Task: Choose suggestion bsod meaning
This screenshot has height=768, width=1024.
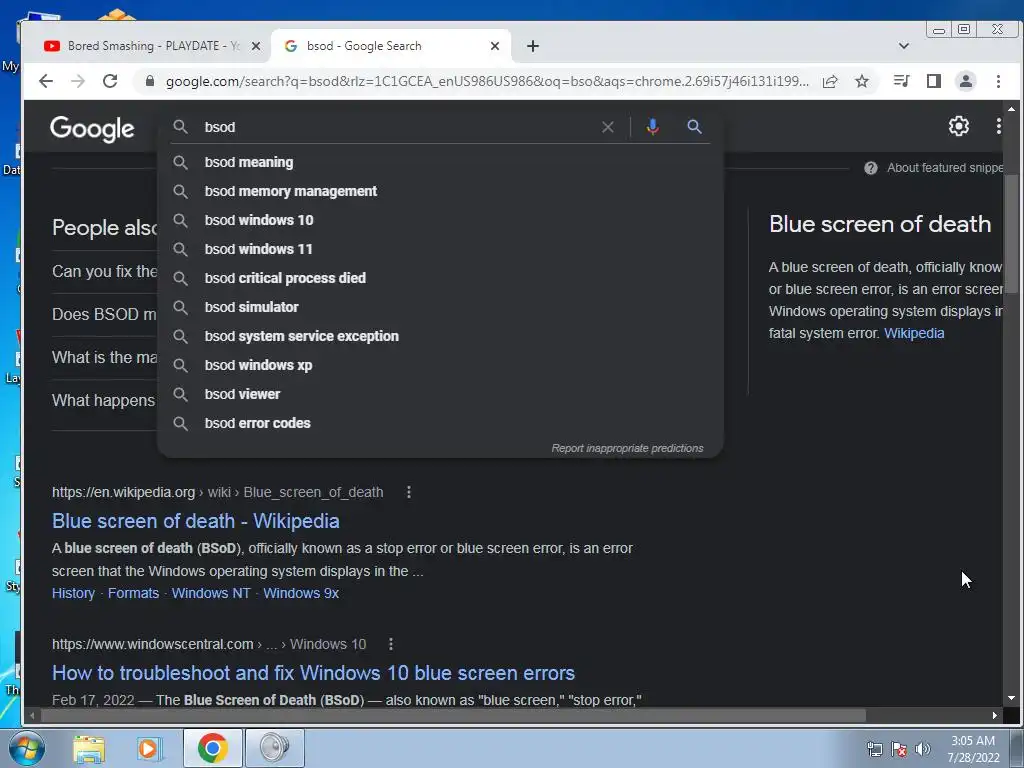Action: 440,162
